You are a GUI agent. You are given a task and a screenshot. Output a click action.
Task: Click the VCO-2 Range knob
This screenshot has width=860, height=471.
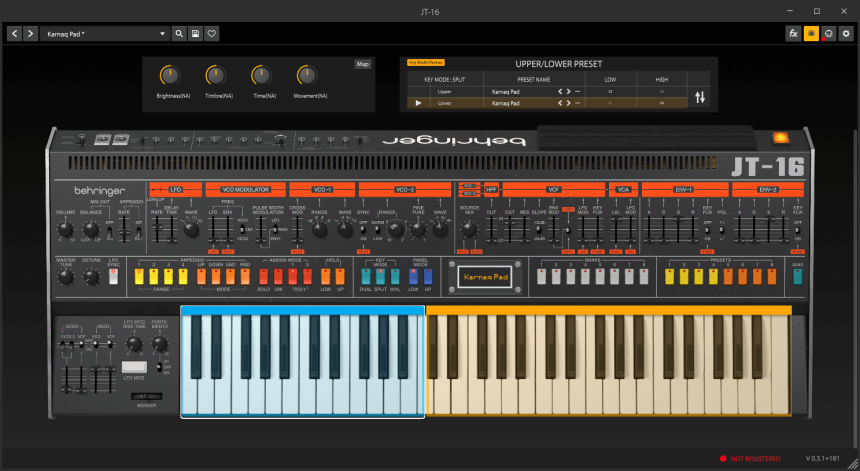(x=395, y=230)
